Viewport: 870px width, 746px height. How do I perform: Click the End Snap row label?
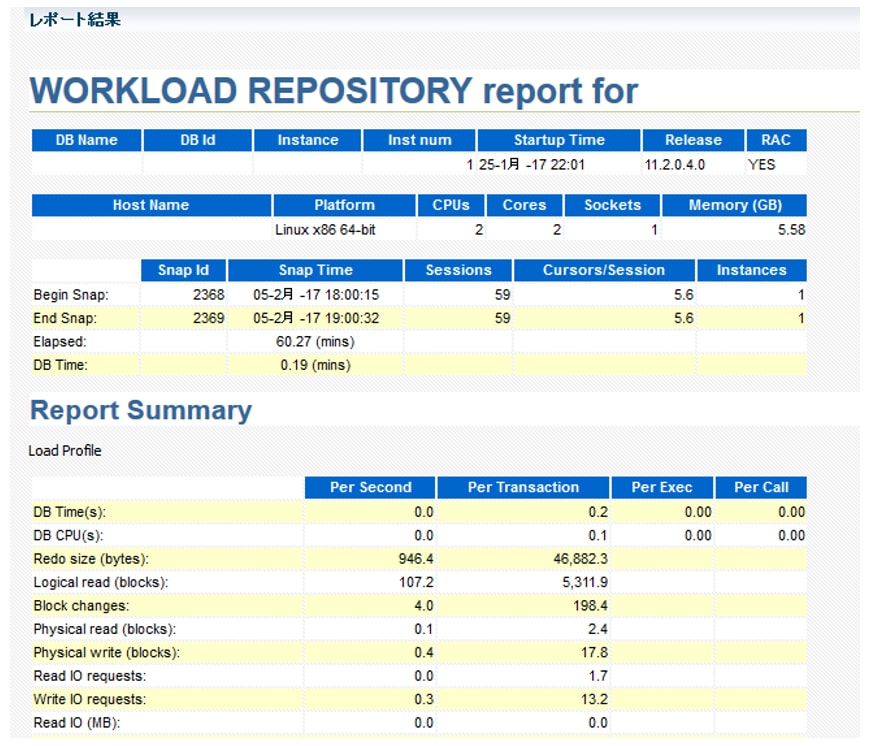pyautogui.click(x=63, y=318)
